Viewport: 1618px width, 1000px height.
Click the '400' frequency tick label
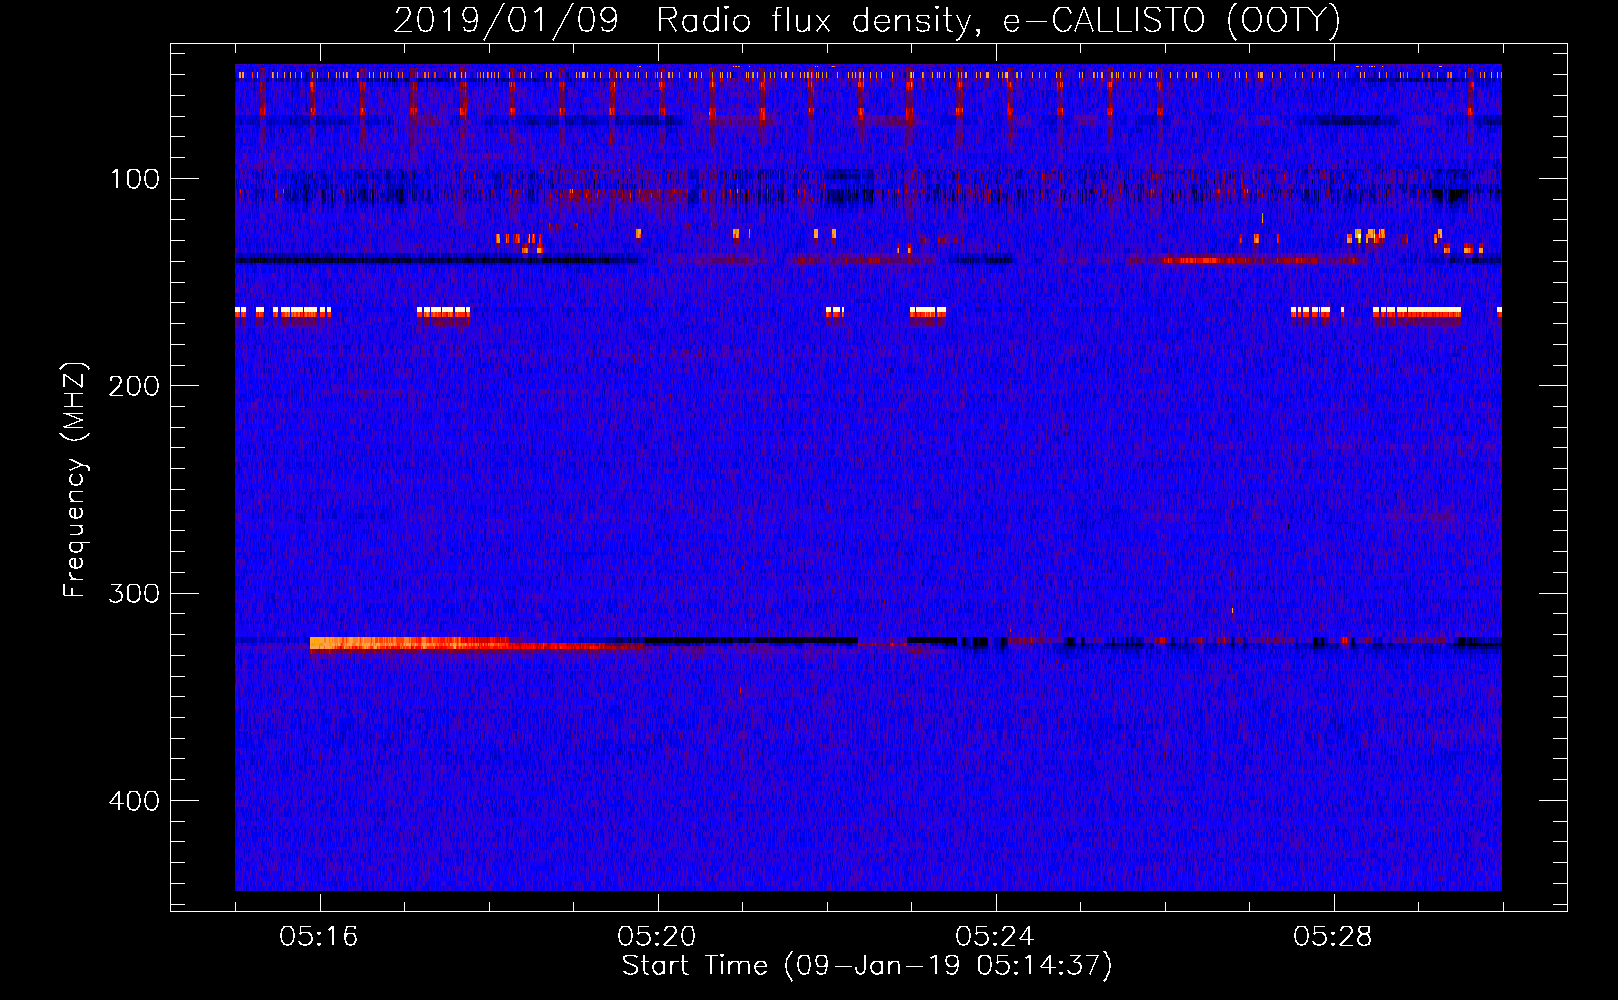[135, 801]
